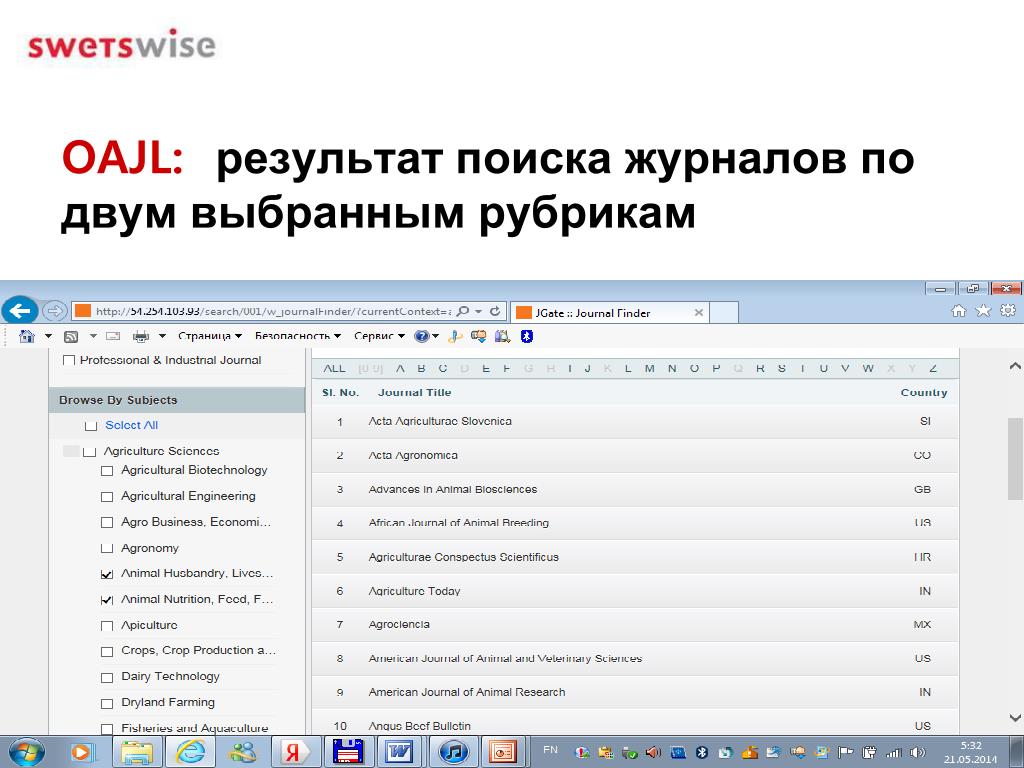This screenshot has height=768, width=1024.
Task: Click the volume speaker tray icon
Action: (x=918, y=752)
